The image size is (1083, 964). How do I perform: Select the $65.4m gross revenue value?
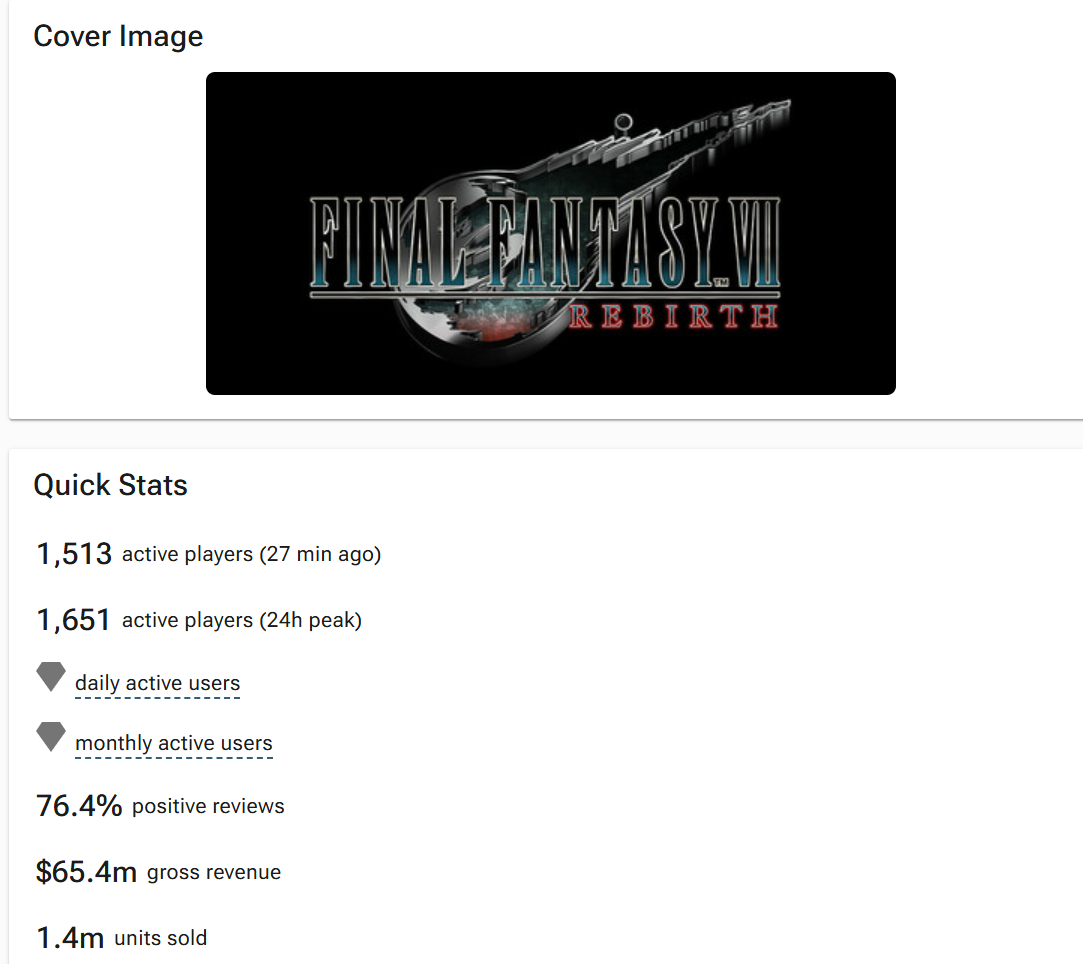click(86, 872)
